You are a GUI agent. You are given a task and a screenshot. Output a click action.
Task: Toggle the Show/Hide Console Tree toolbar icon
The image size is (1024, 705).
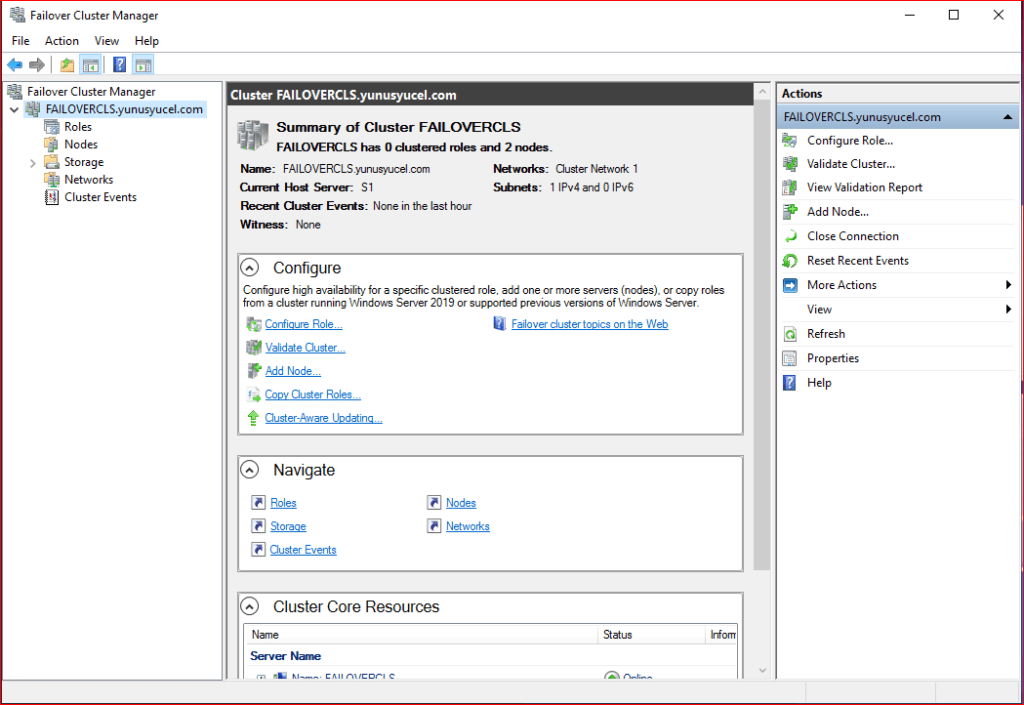pos(90,65)
